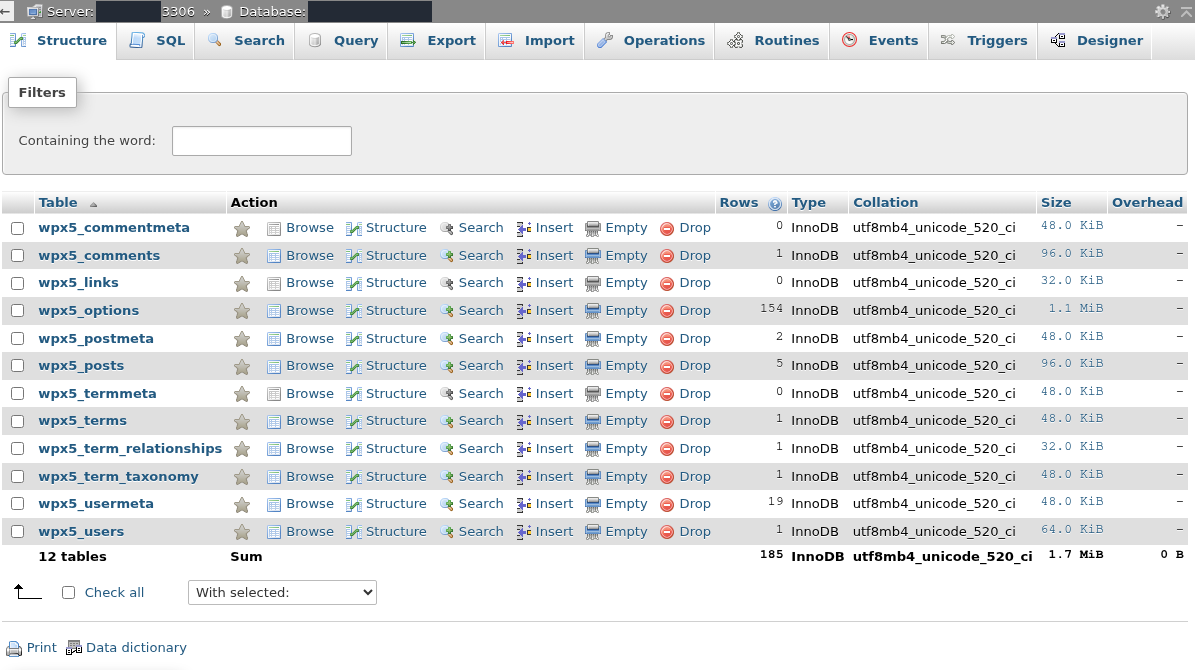1195x670 pixels.
Task: Mark wpx5_options table as favorite star
Action: [x=242, y=311]
